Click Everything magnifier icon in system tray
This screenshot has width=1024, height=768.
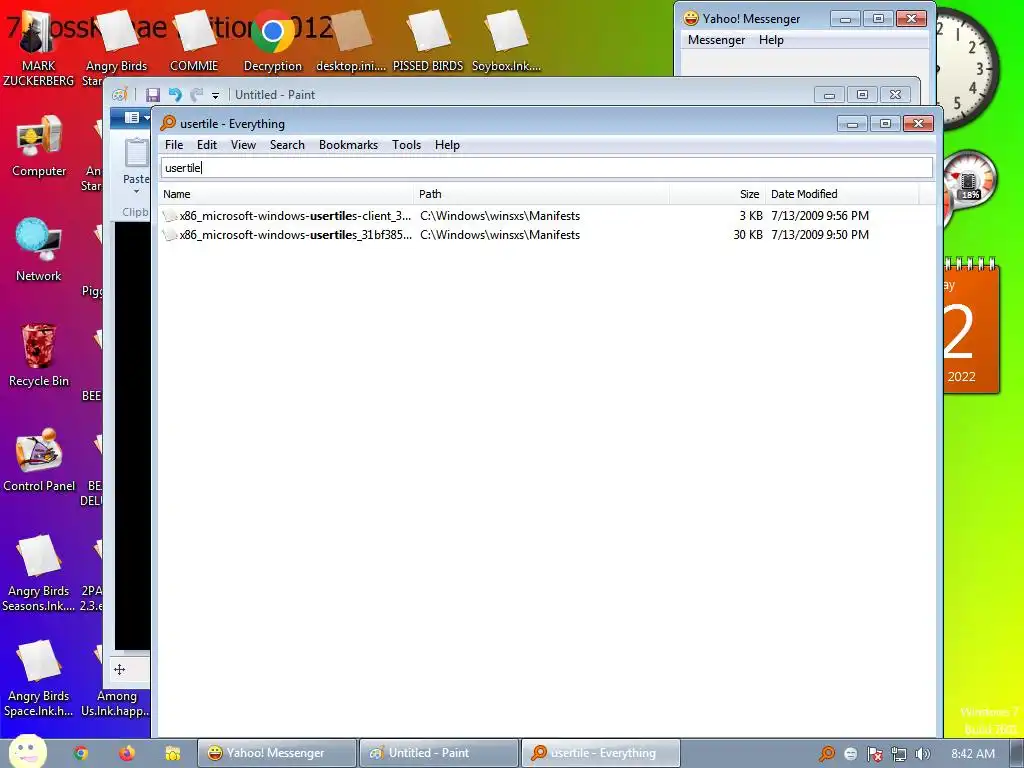click(x=827, y=754)
